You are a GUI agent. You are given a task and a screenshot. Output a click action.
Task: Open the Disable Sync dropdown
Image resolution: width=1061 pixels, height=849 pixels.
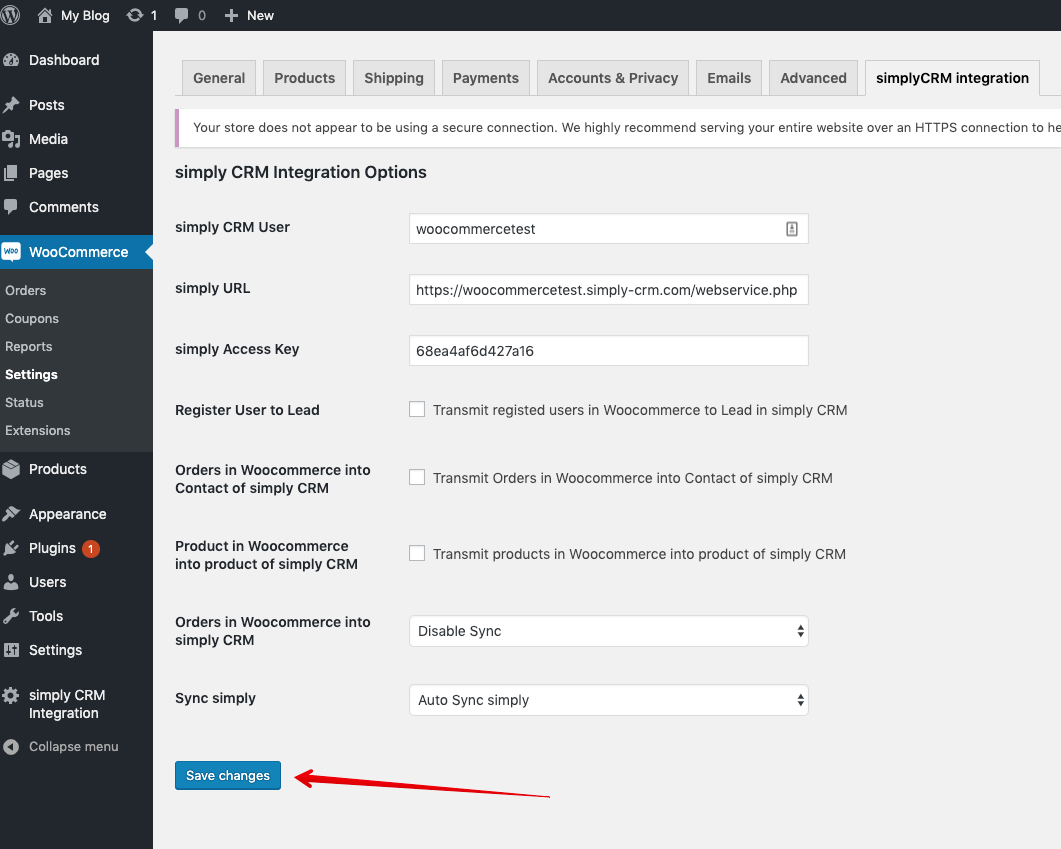tap(608, 631)
